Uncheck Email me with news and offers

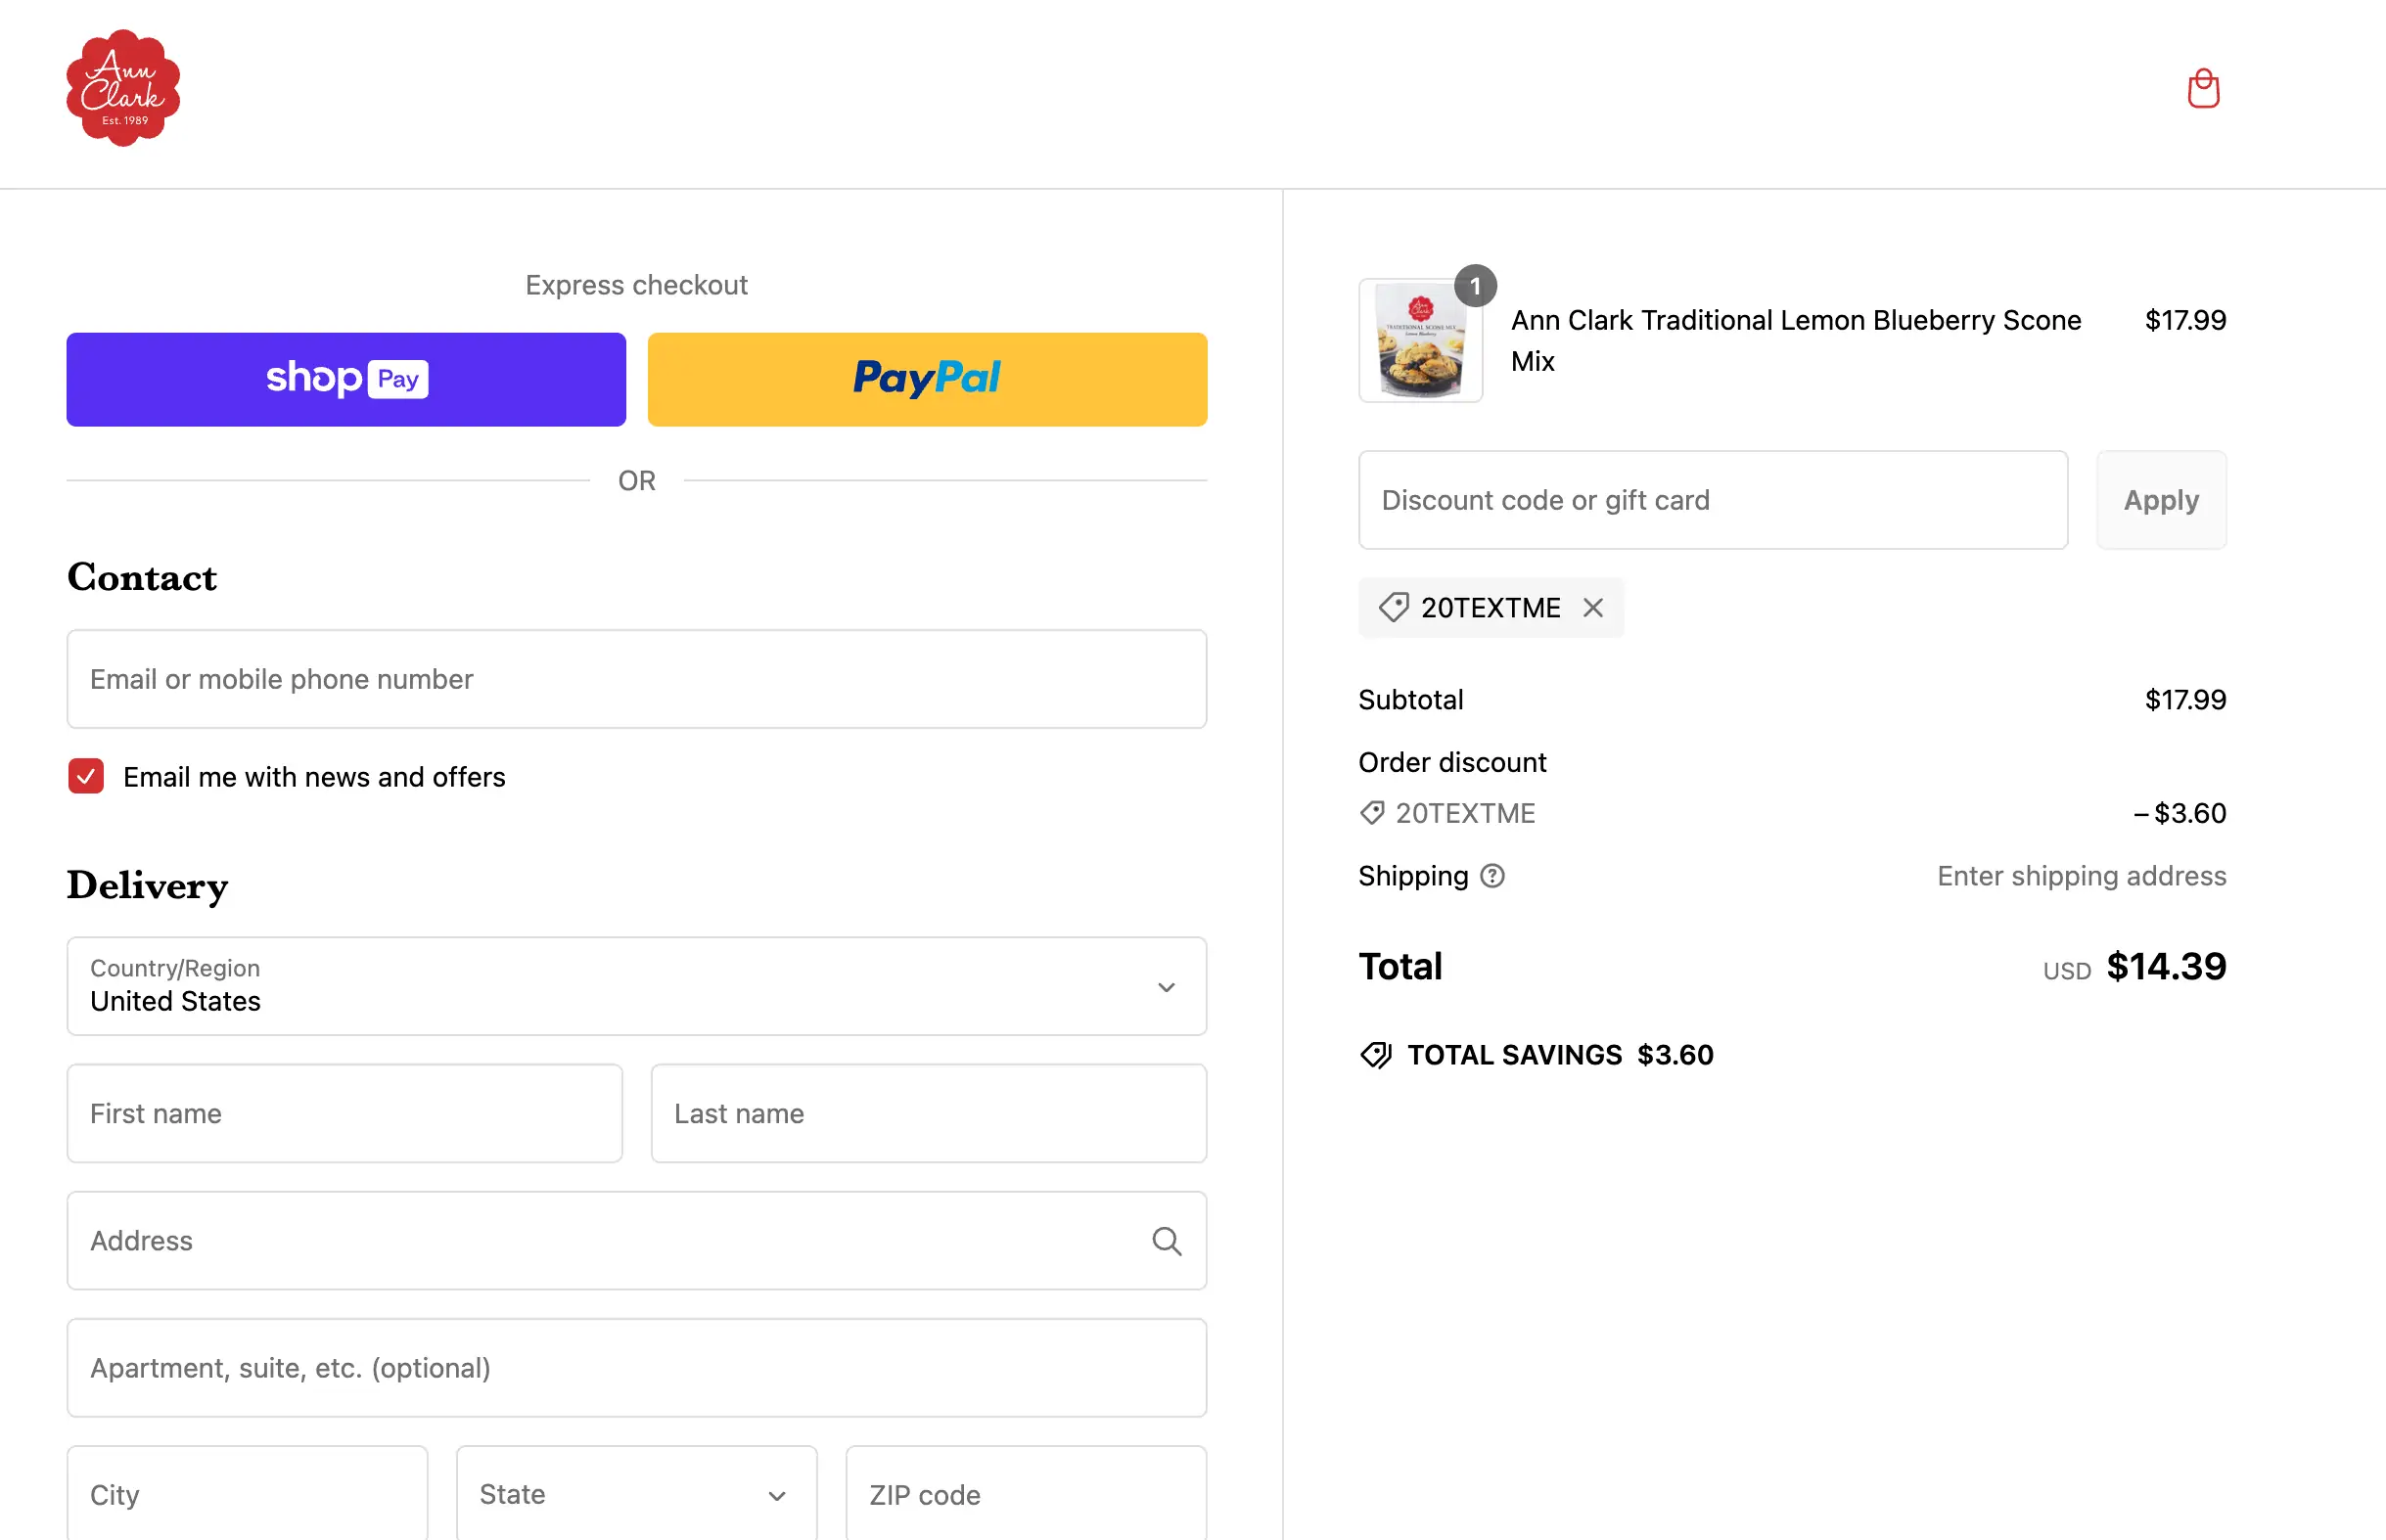(86, 776)
